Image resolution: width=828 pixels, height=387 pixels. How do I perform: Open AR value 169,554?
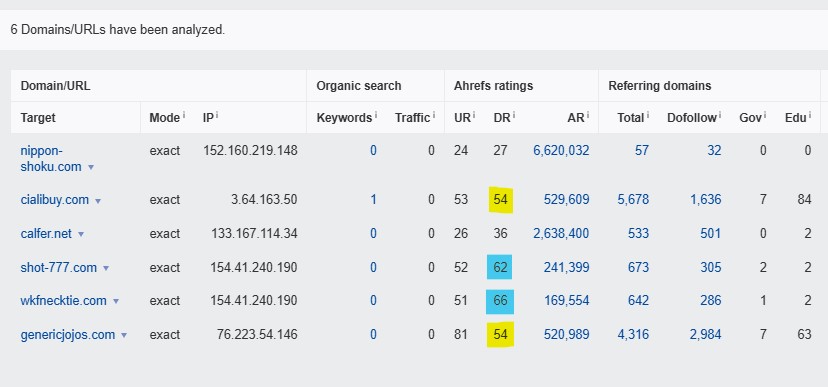tap(567, 301)
